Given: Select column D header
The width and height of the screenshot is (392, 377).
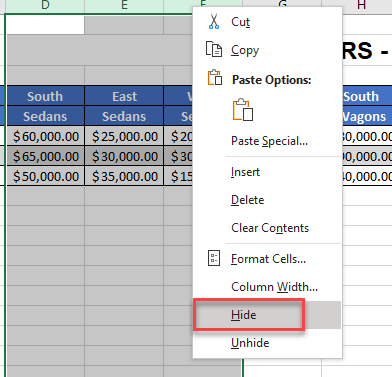Looking at the screenshot, I should [x=45, y=6].
